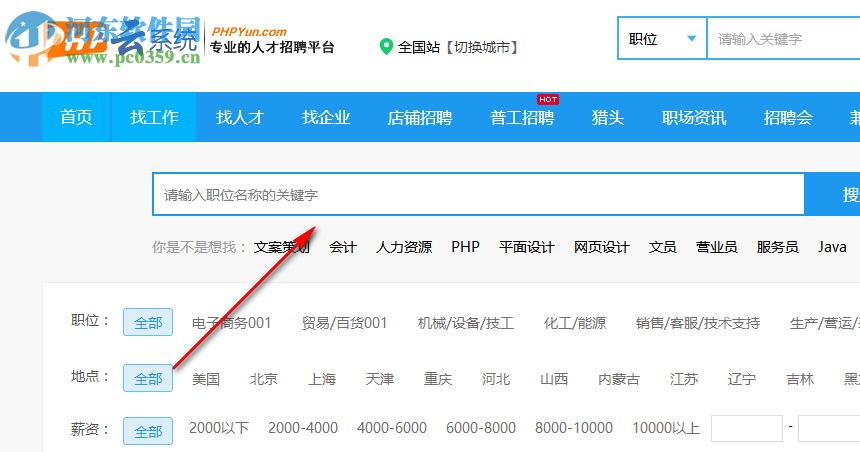The width and height of the screenshot is (860, 452).
Task: Filter salary by 4000-6000
Action: coord(392,428)
